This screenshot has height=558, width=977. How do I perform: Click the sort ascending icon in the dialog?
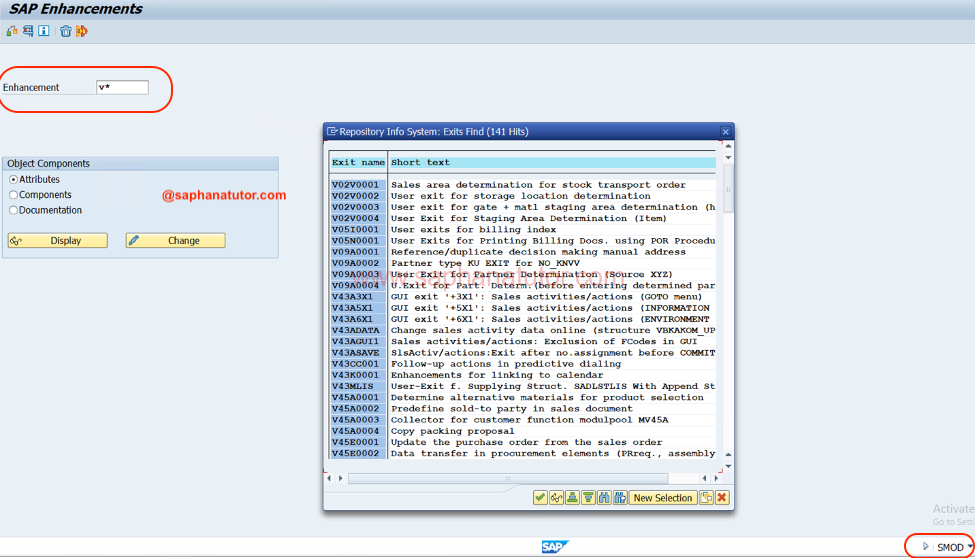572,498
